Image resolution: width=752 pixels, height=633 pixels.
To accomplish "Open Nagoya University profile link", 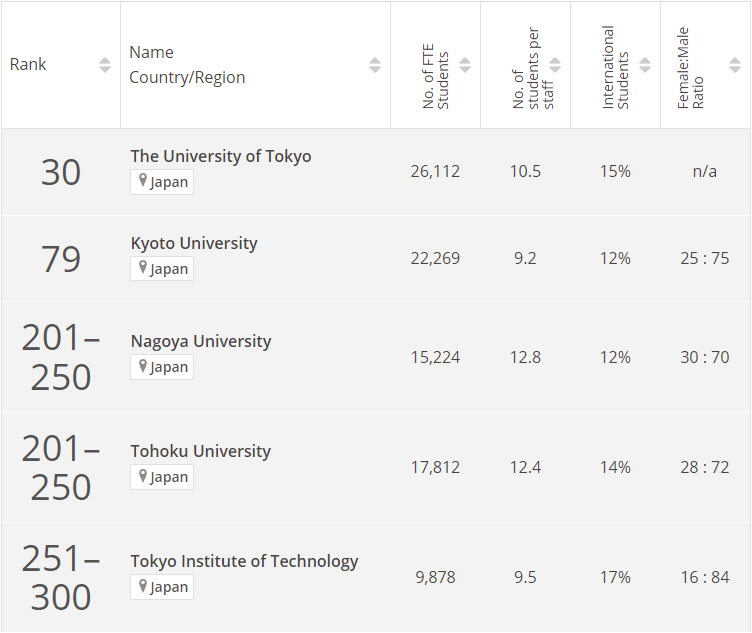I will point(201,341).
